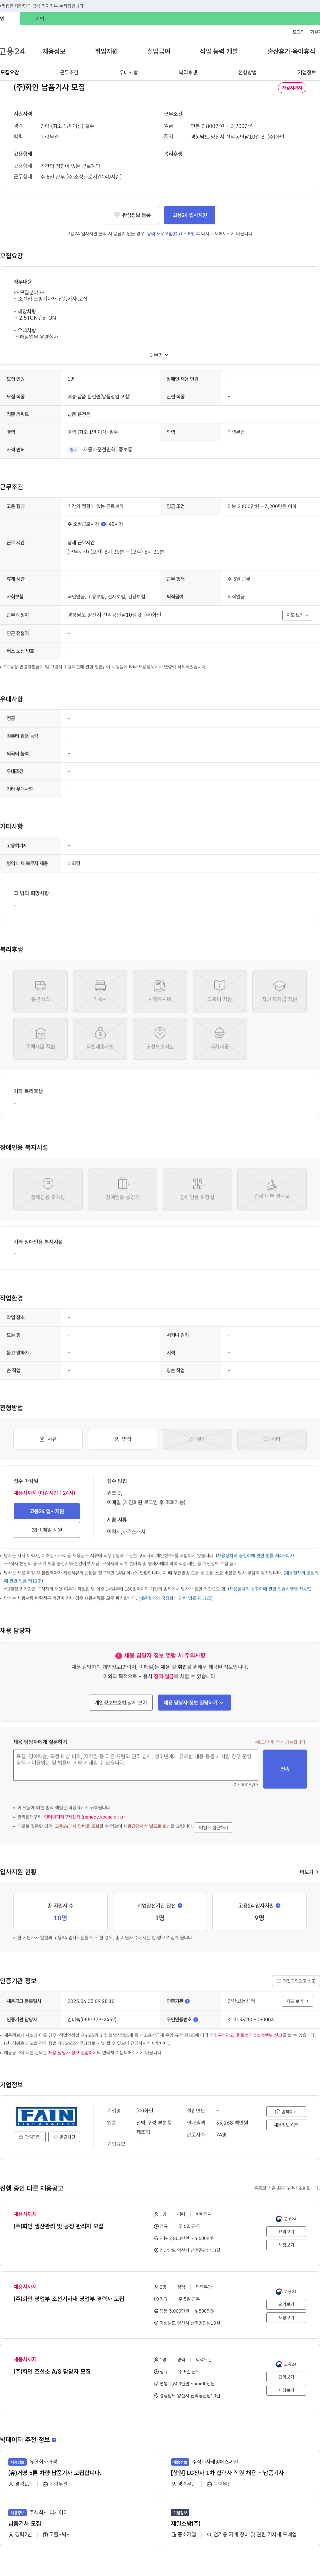Viewport: 320px width, 2576px height.
Task: Click the blue 전송 button
Action: (x=285, y=1769)
